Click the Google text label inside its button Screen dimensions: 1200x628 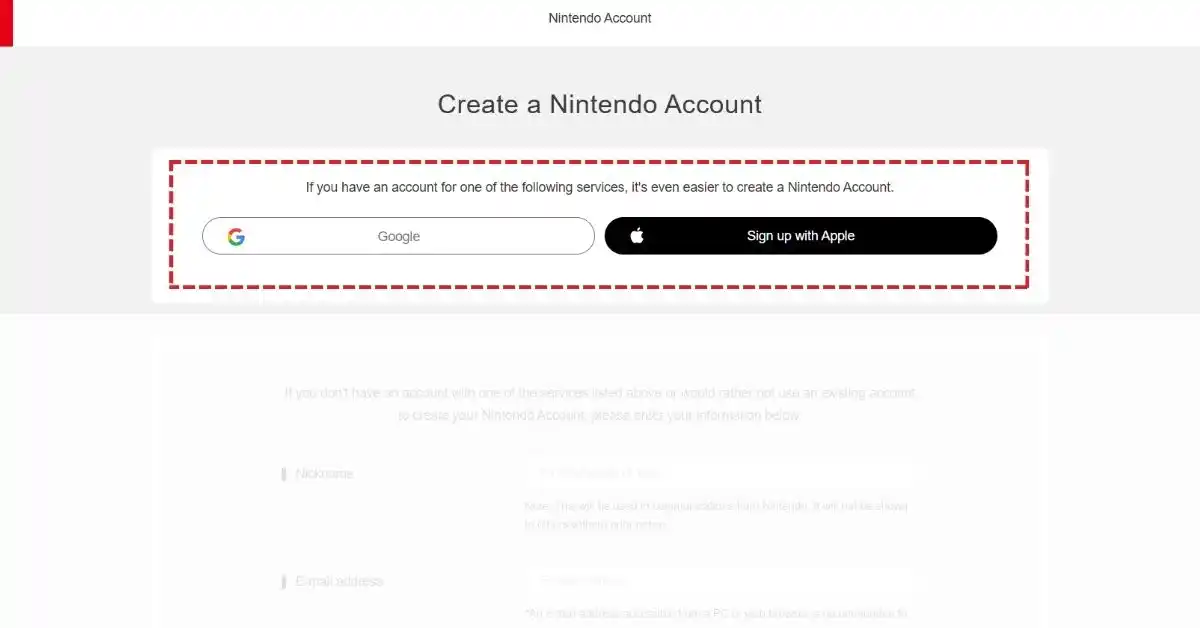coord(398,236)
